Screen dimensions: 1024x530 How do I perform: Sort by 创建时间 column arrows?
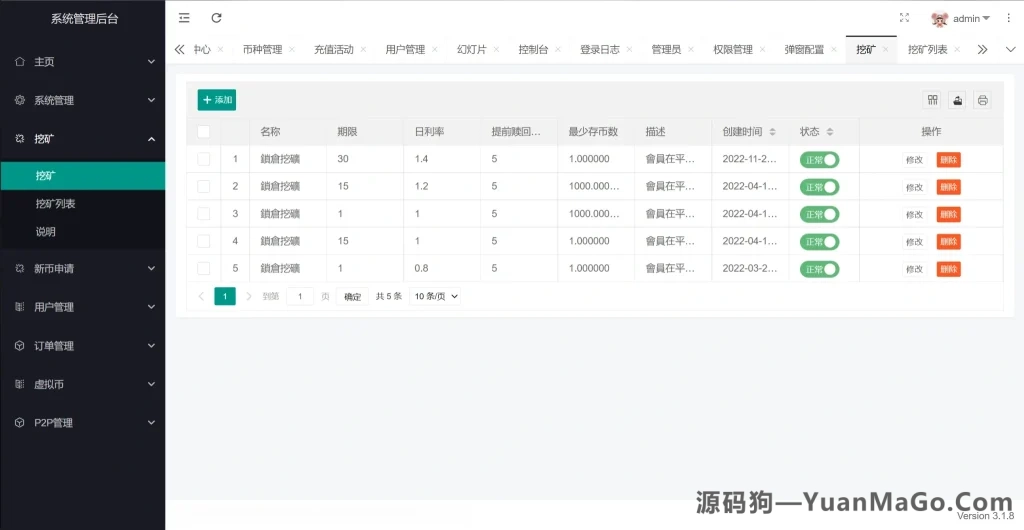coord(772,132)
